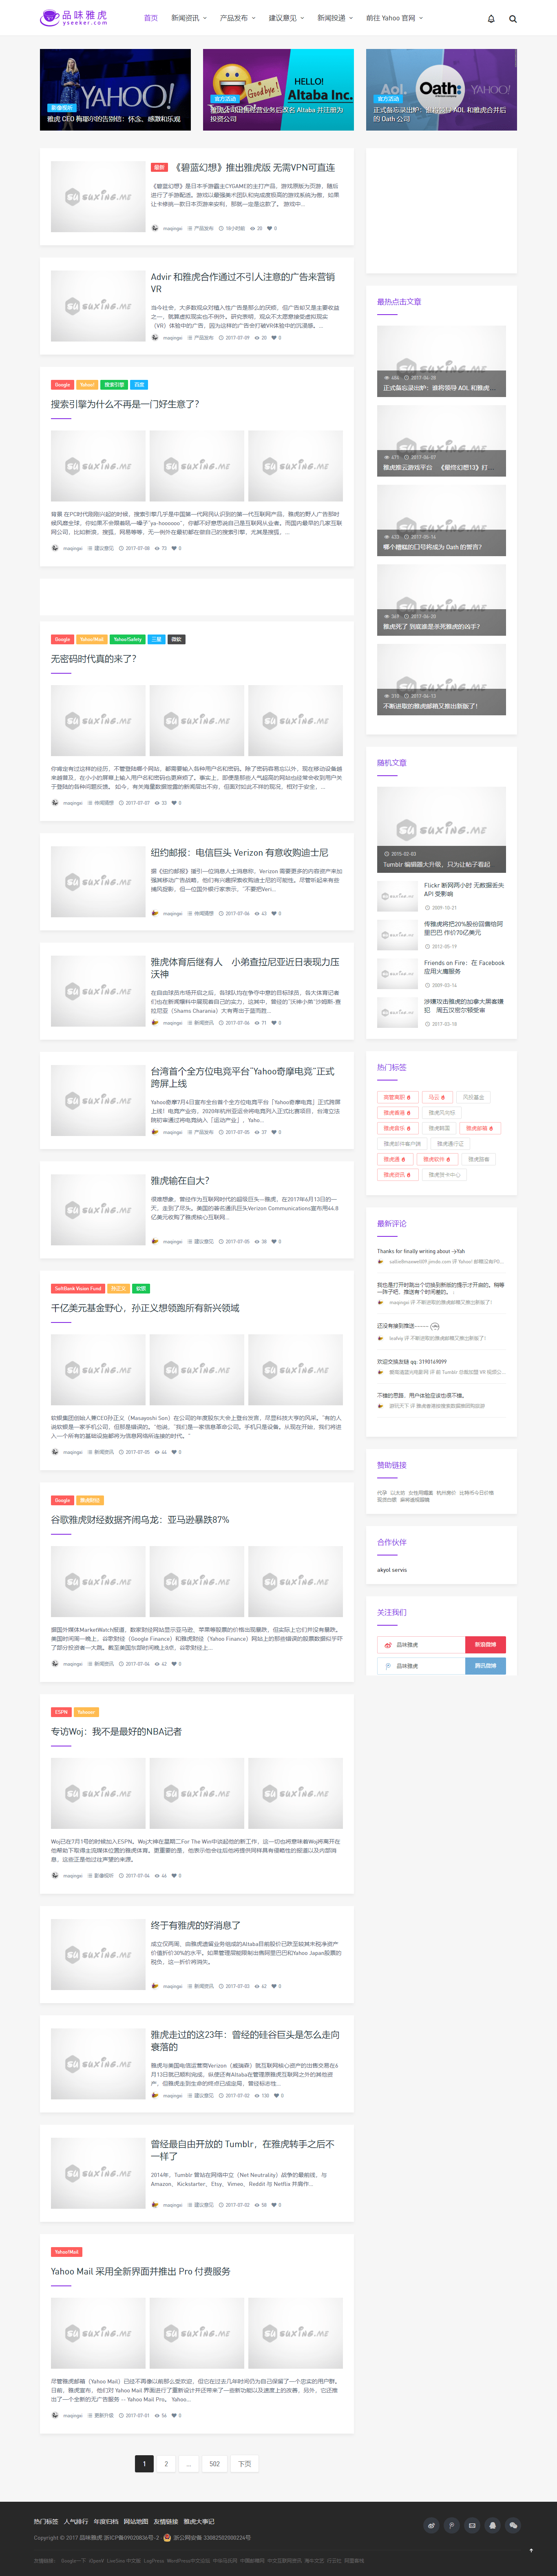
Task: Select hot tag 高管离职
Action: 397,1097
